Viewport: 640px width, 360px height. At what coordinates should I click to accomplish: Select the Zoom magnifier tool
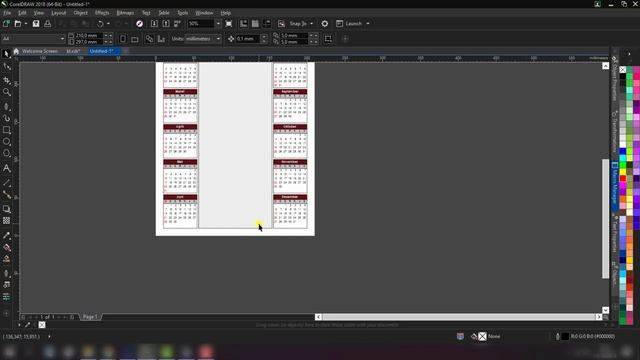[x=7, y=93]
